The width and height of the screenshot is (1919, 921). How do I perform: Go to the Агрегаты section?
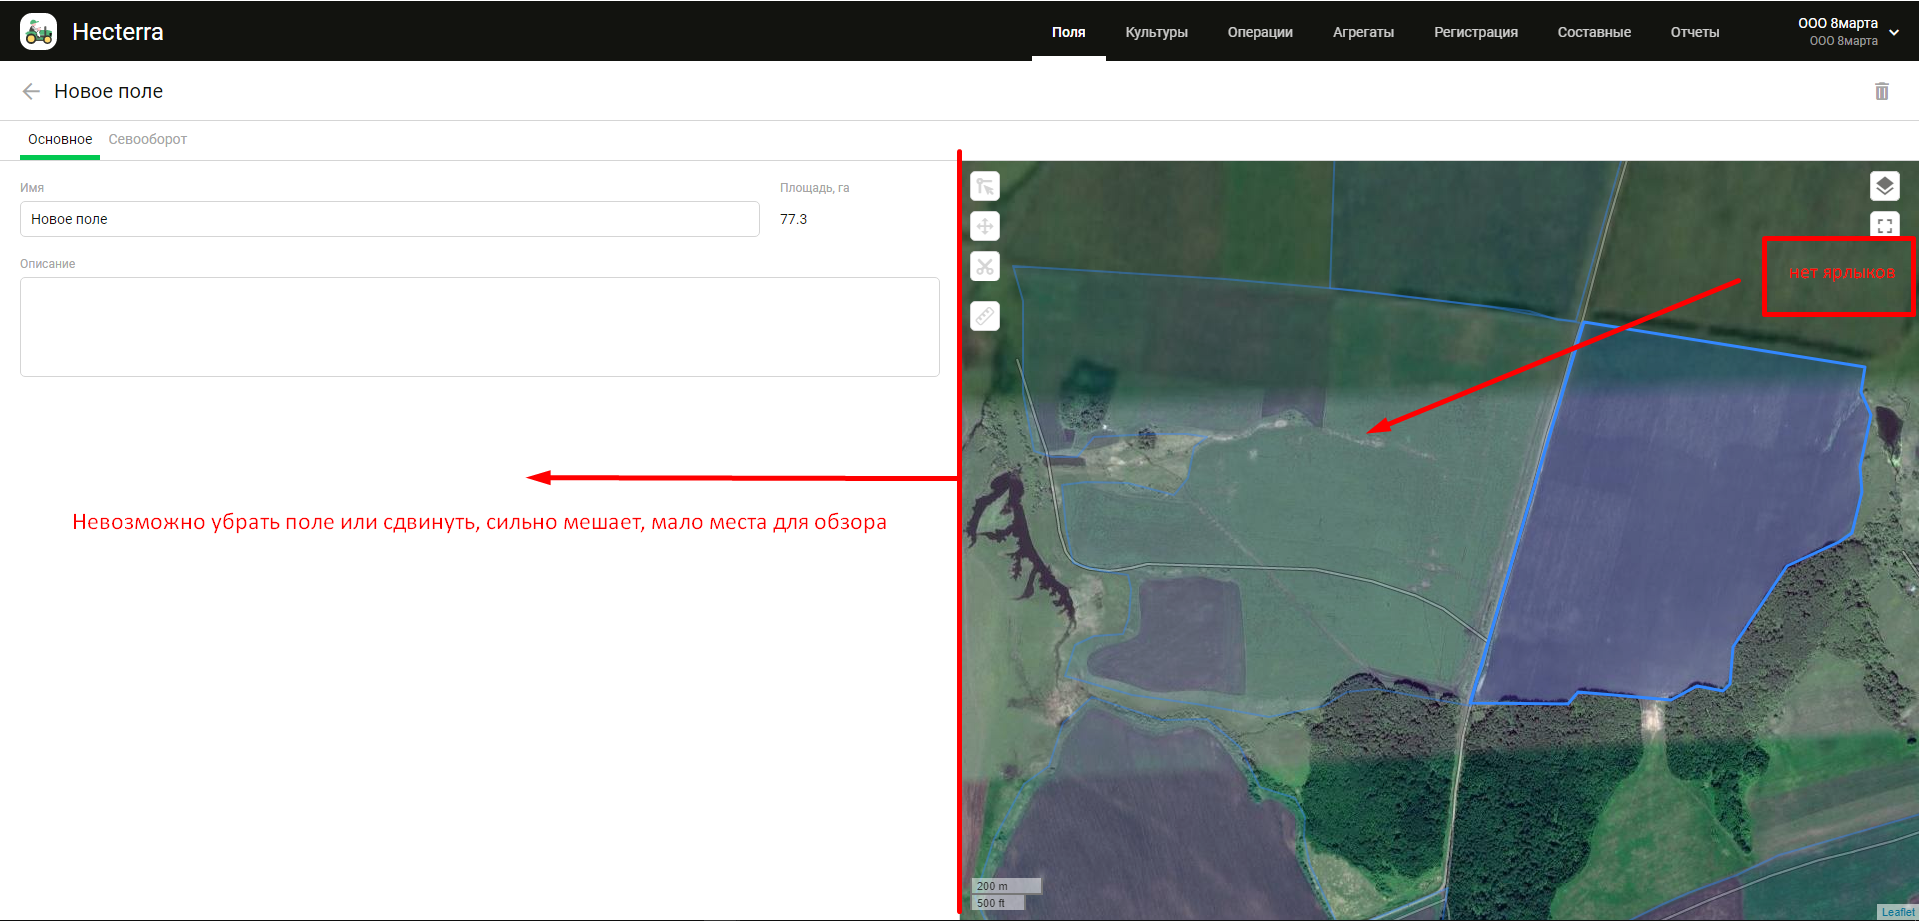tap(1362, 32)
